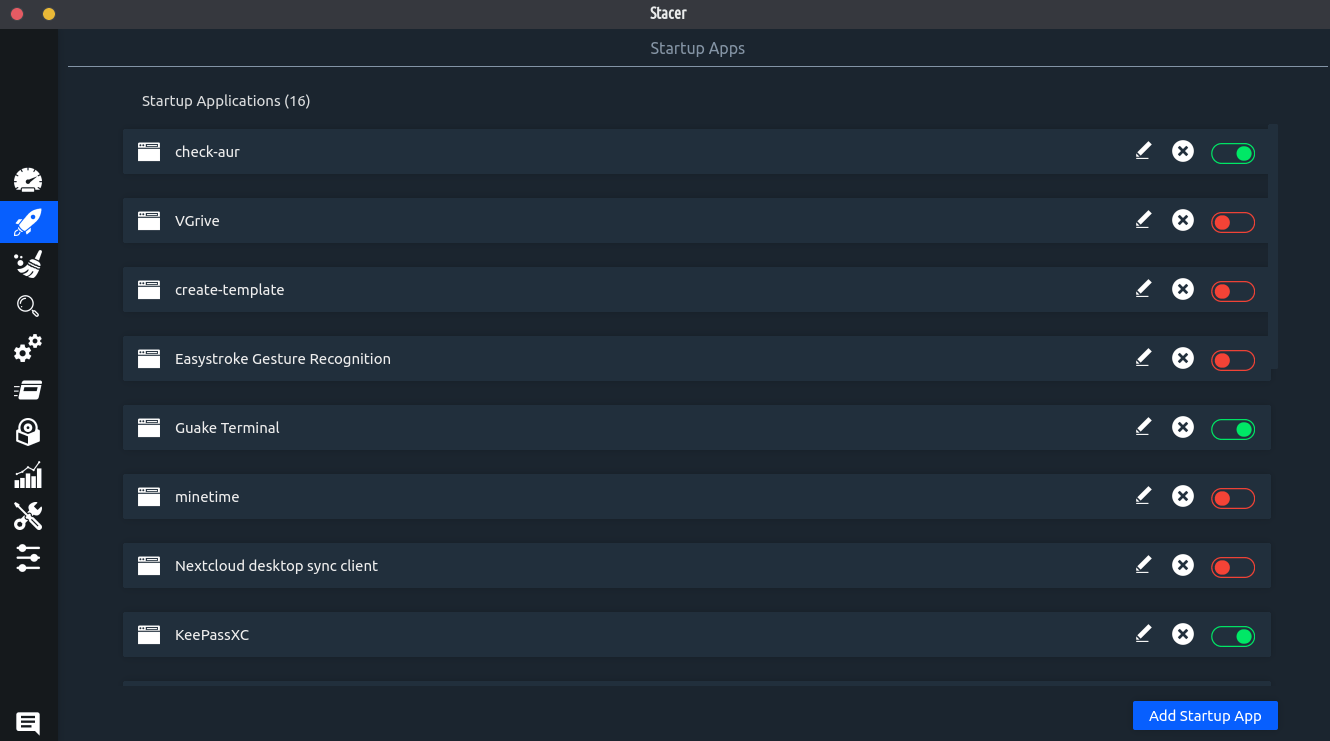Enable the minetime startup toggle

point(1232,498)
